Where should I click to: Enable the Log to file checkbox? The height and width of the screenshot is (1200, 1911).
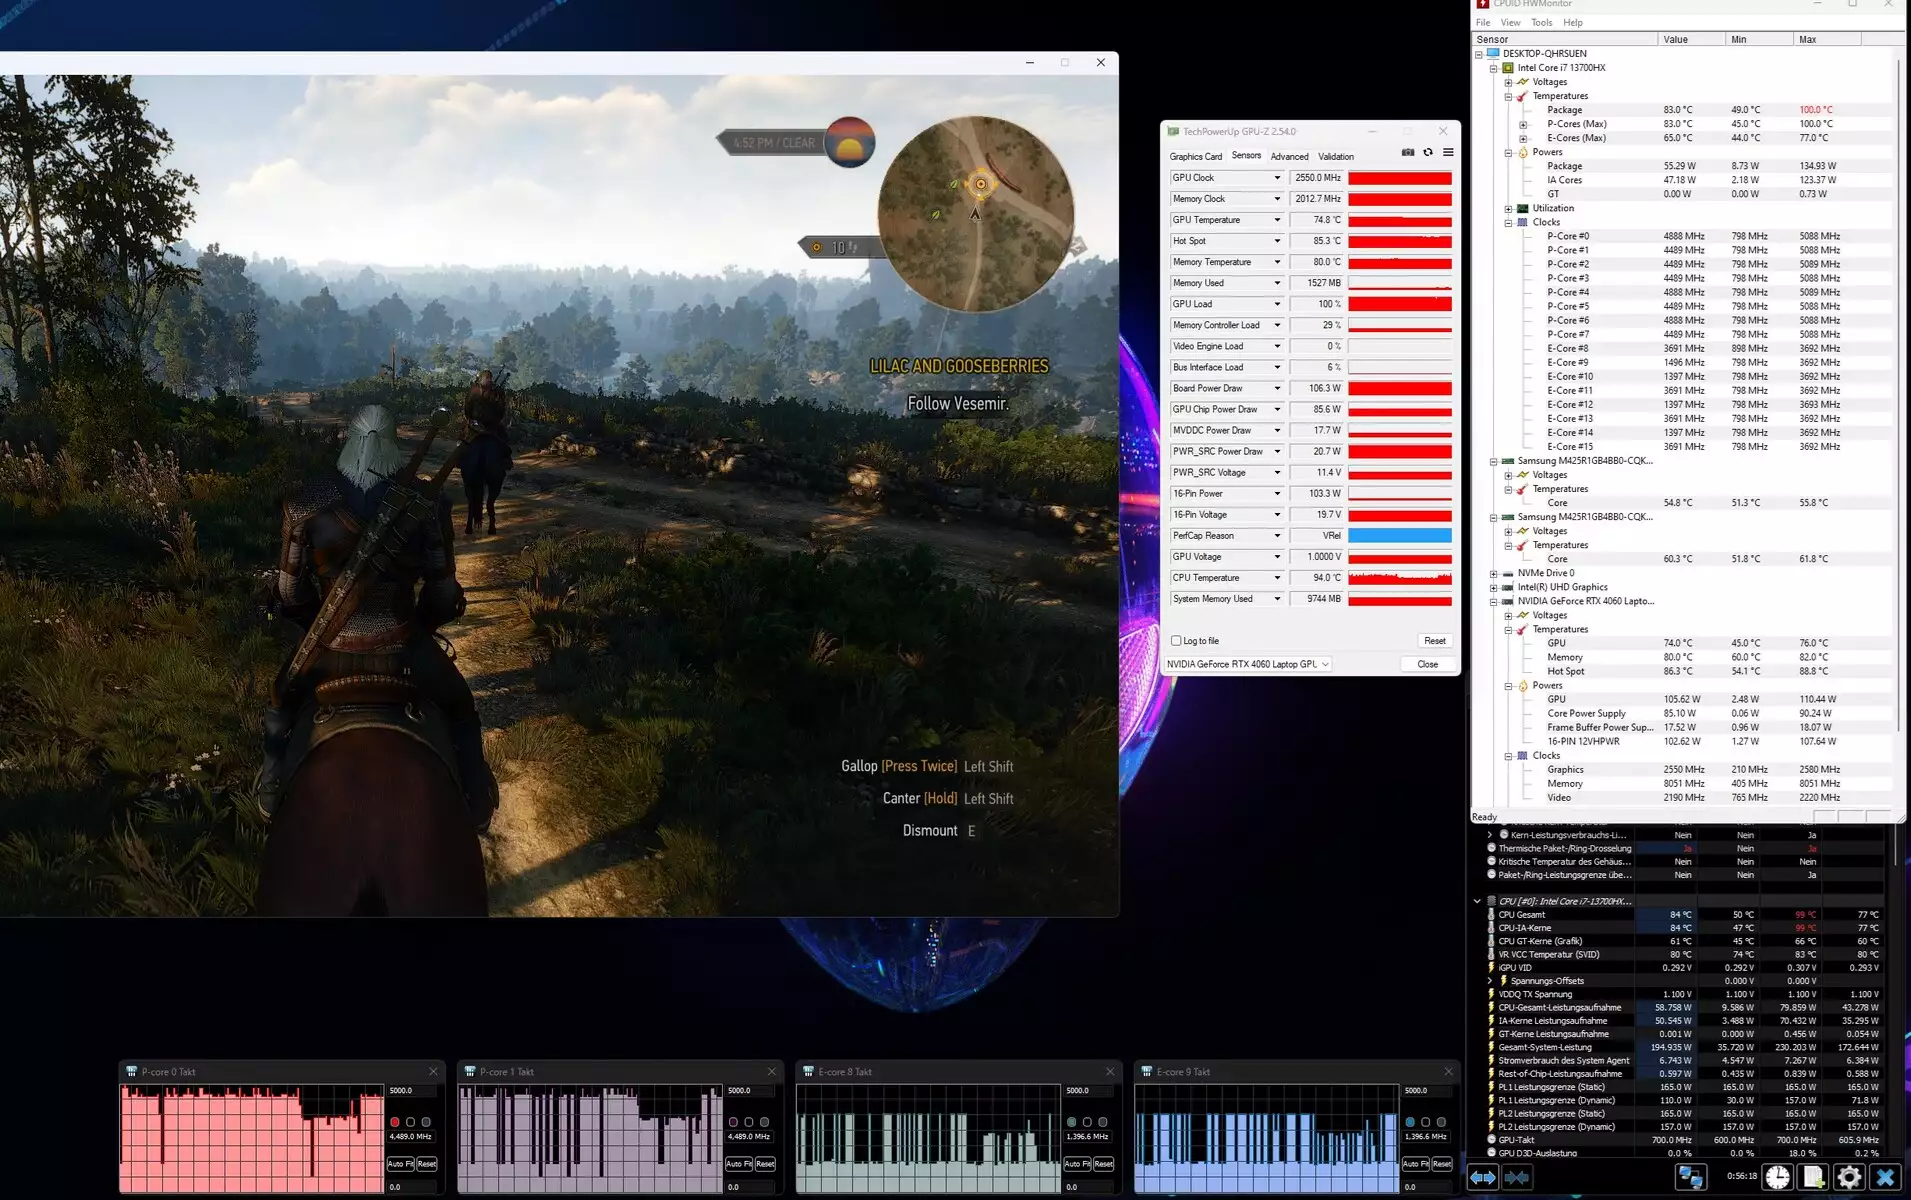tap(1176, 641)
